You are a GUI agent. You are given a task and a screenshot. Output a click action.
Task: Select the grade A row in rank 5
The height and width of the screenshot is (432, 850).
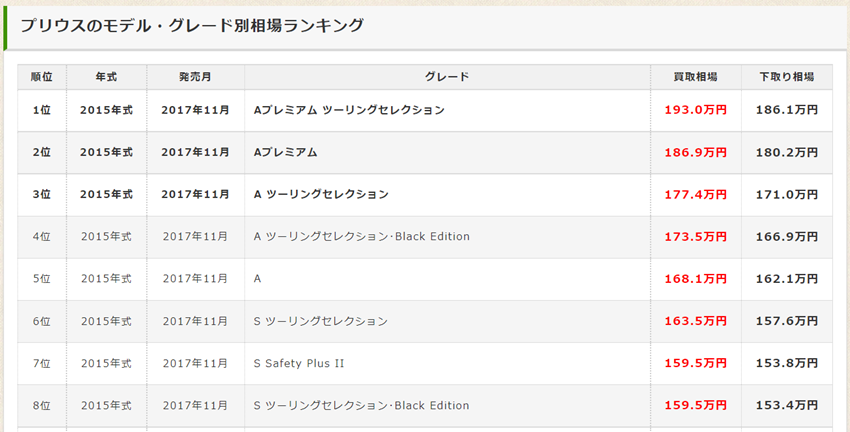258,279
